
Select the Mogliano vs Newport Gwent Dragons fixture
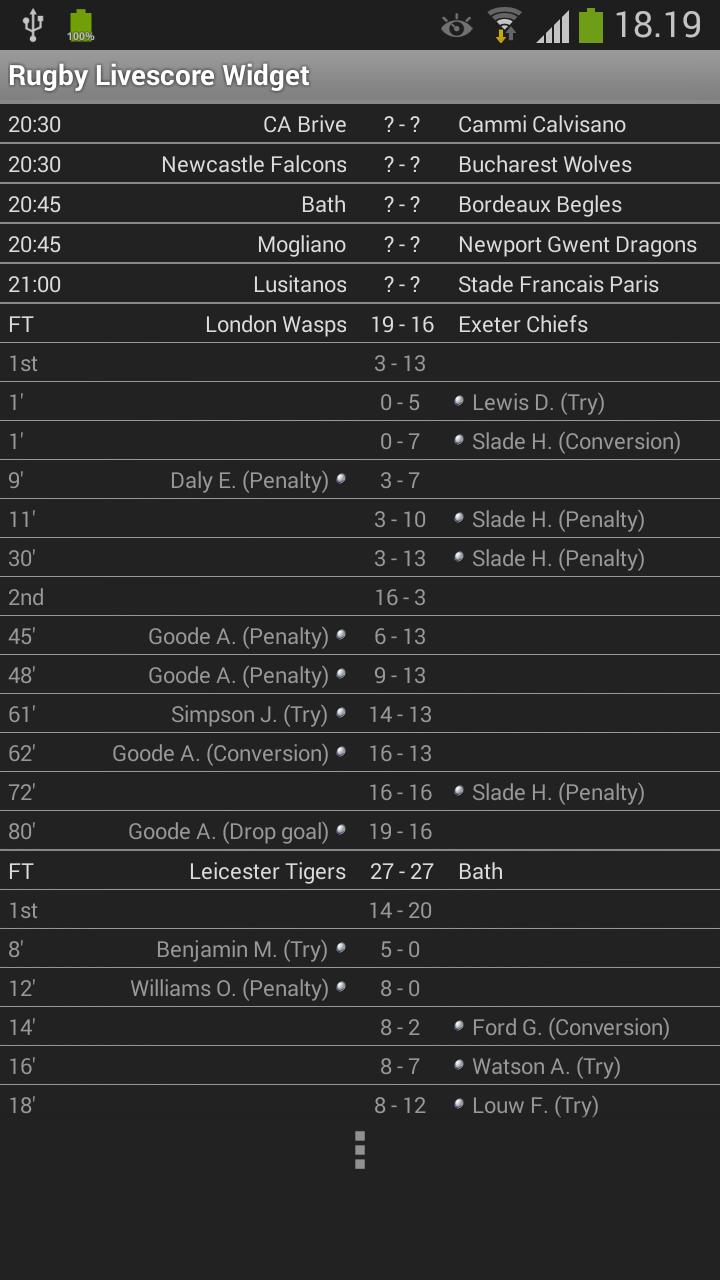pos(360,244)
